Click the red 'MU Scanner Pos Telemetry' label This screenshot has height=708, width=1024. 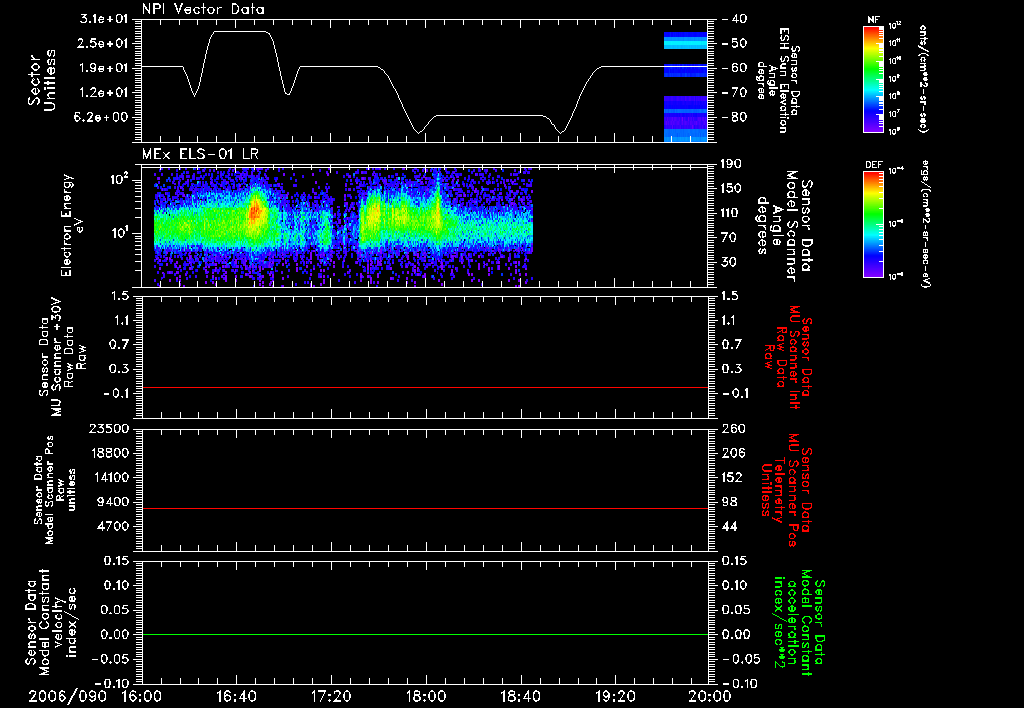[x=786, y=490]
